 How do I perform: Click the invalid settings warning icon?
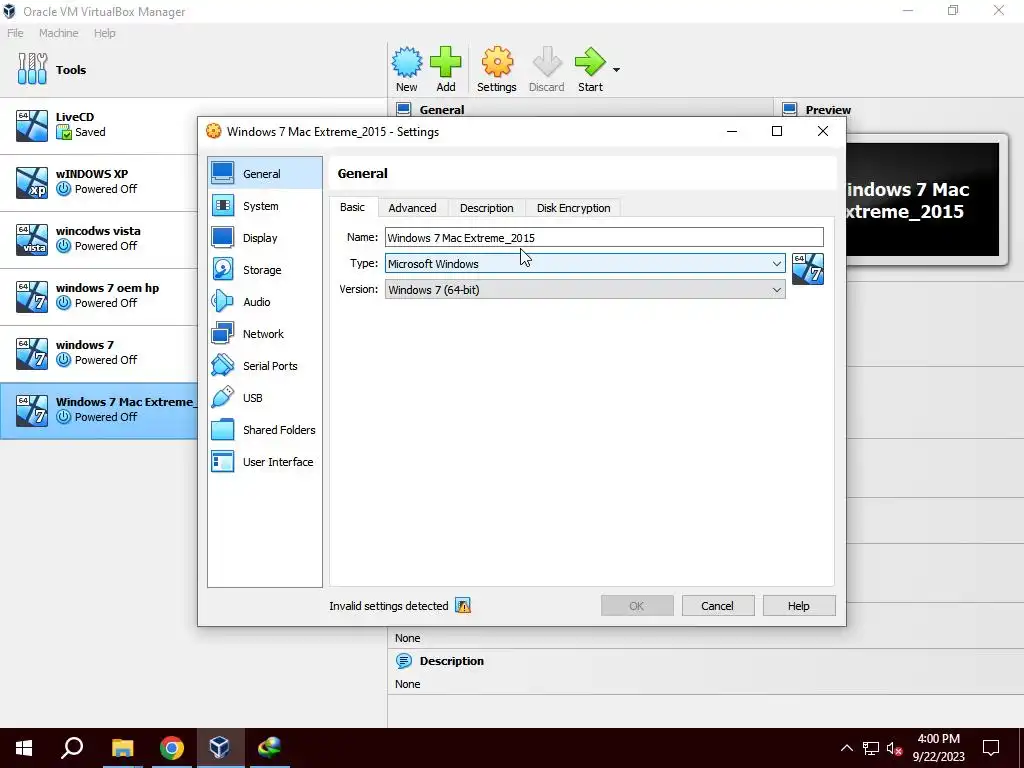pos(463,606)
